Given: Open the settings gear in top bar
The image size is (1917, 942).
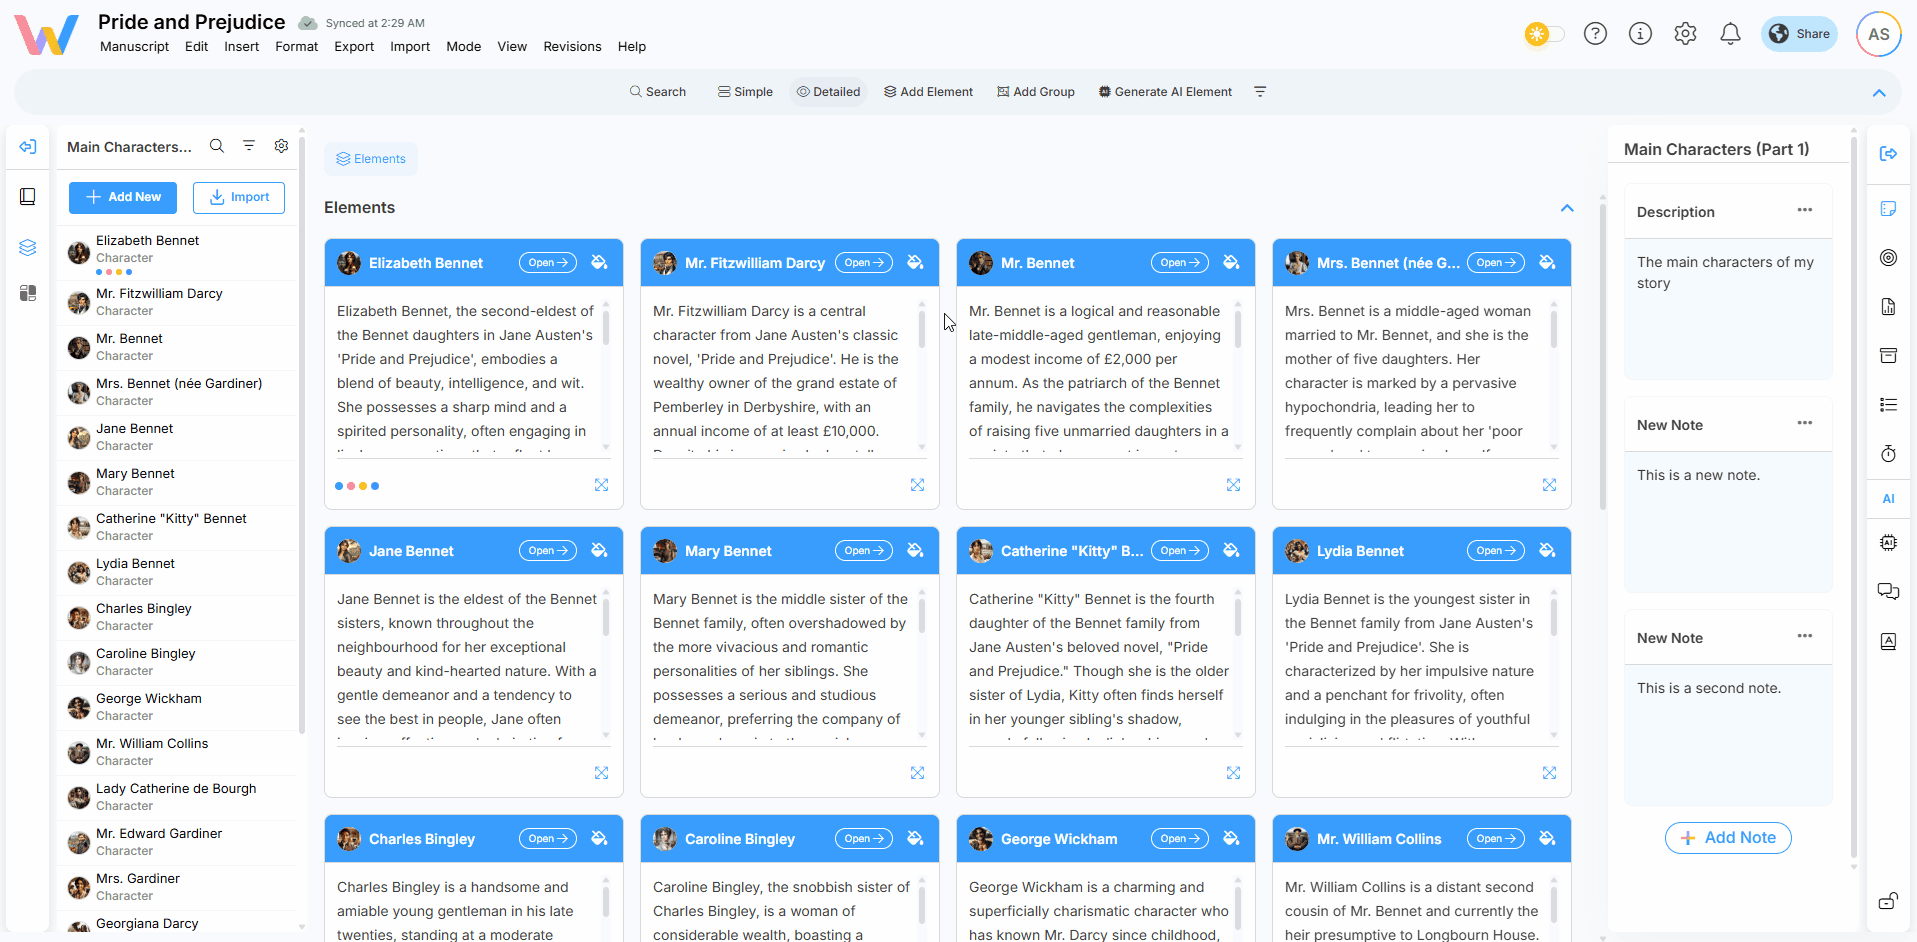Looking at the screenshot, I should point(1685,34).
